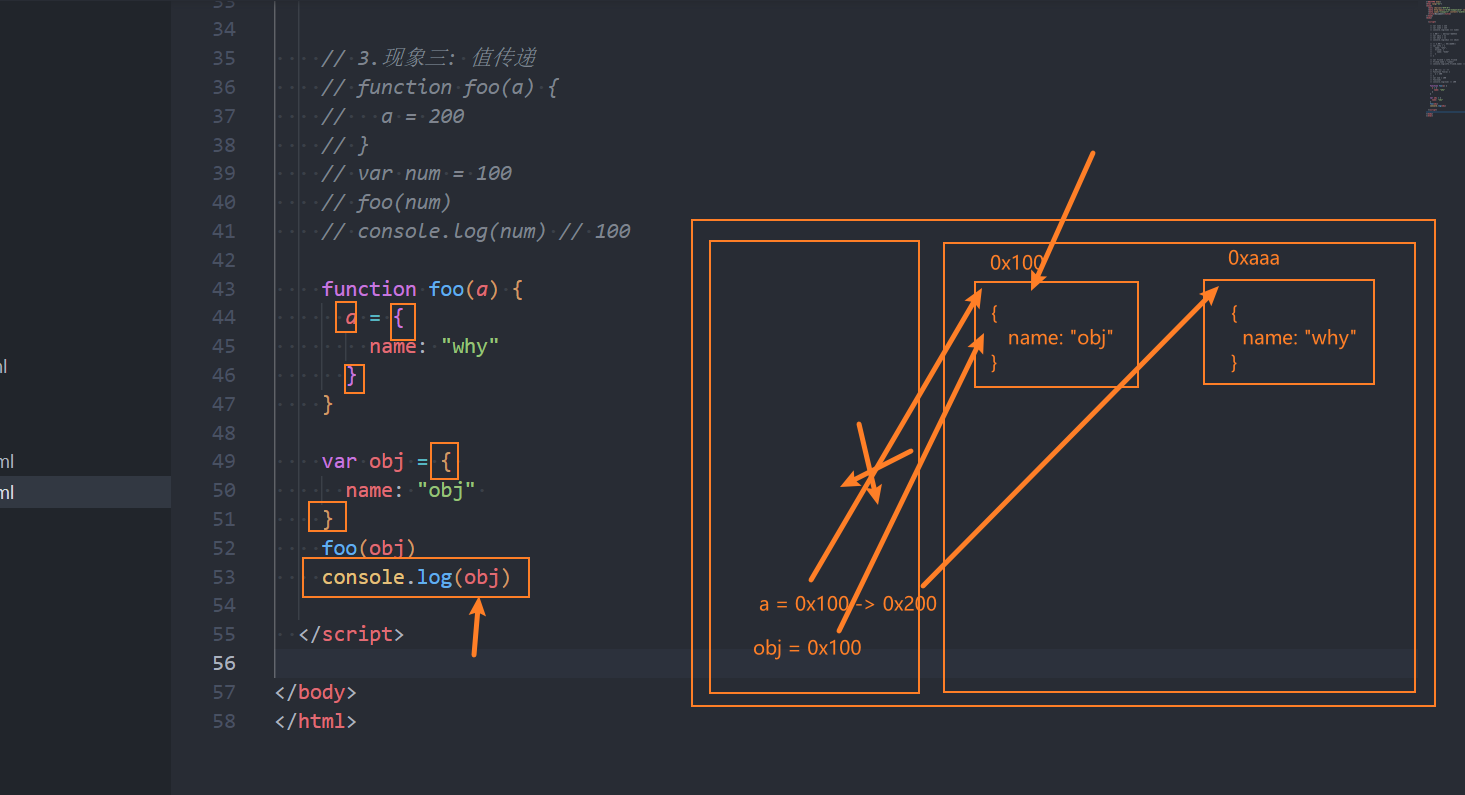Click the "var" keyword on line 49
The image size is (1465, 795).
(x=339, y=461)
